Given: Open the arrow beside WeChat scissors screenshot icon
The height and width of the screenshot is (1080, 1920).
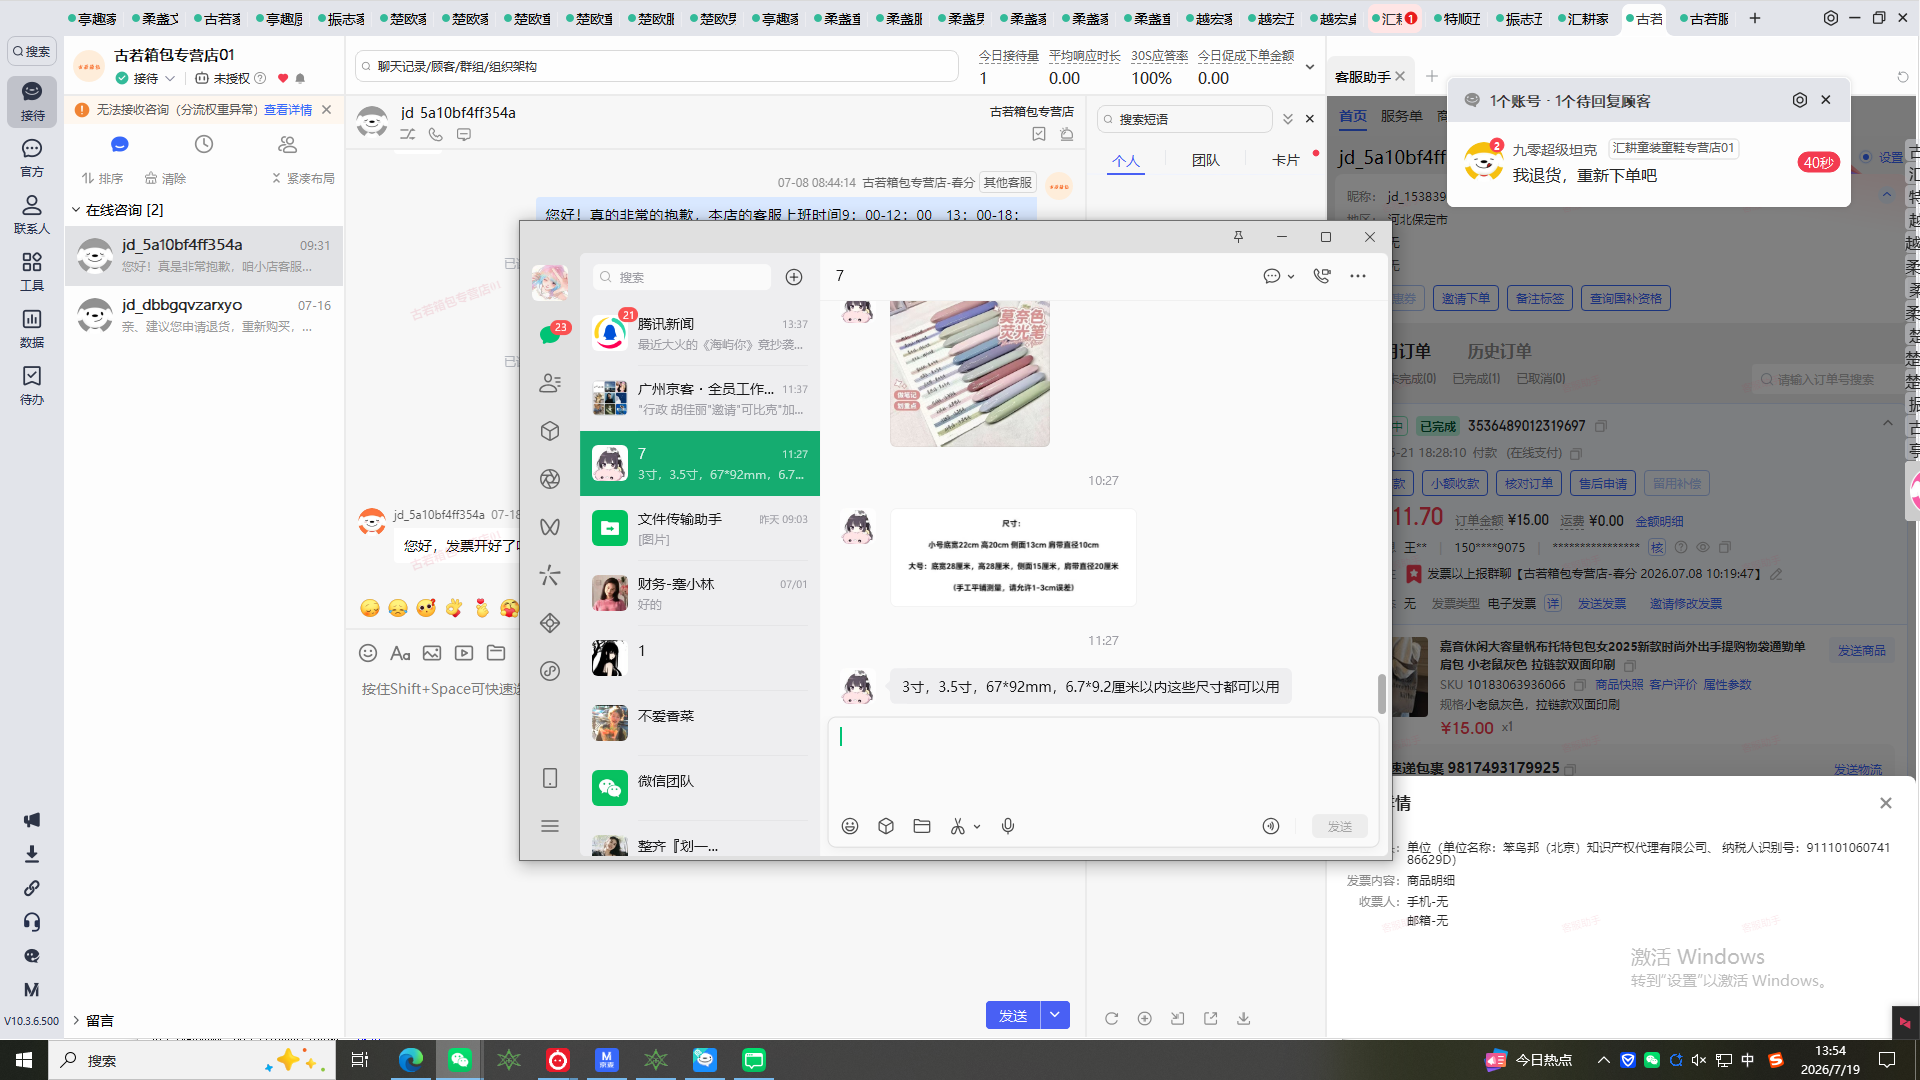Looking at the screenshot, I should 977,827.
